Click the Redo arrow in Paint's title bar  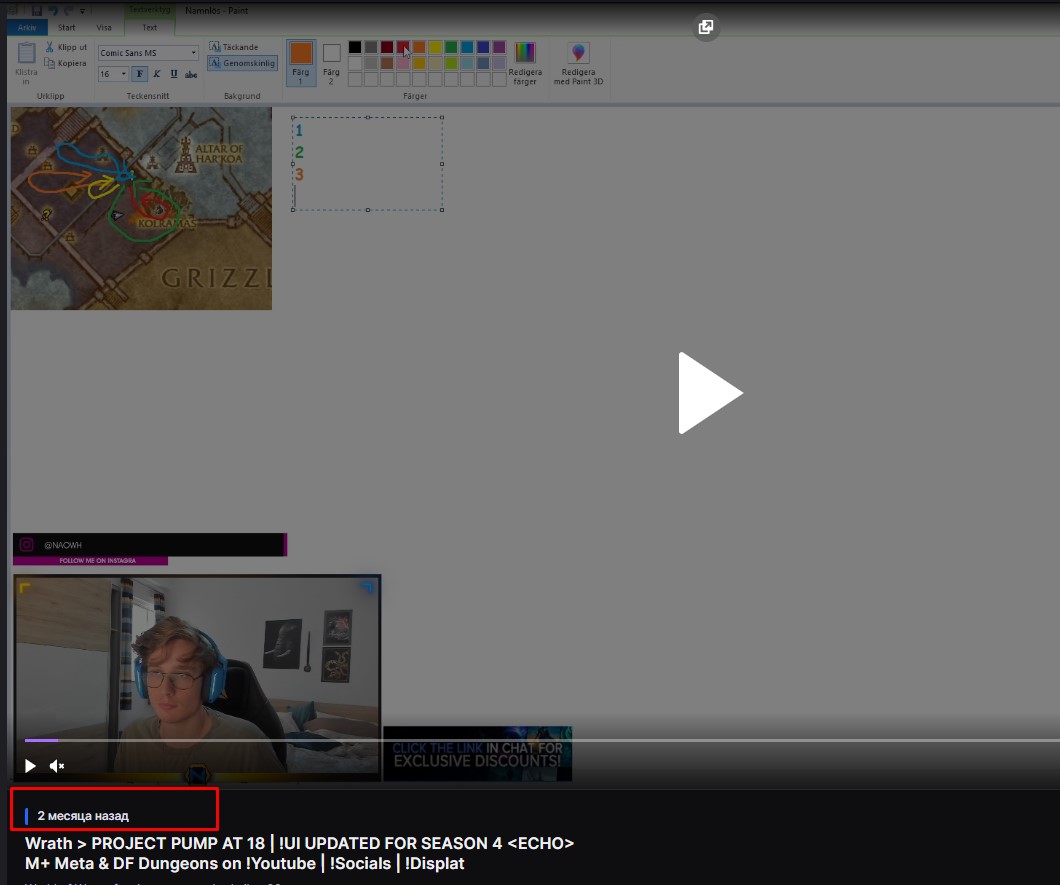68,10
